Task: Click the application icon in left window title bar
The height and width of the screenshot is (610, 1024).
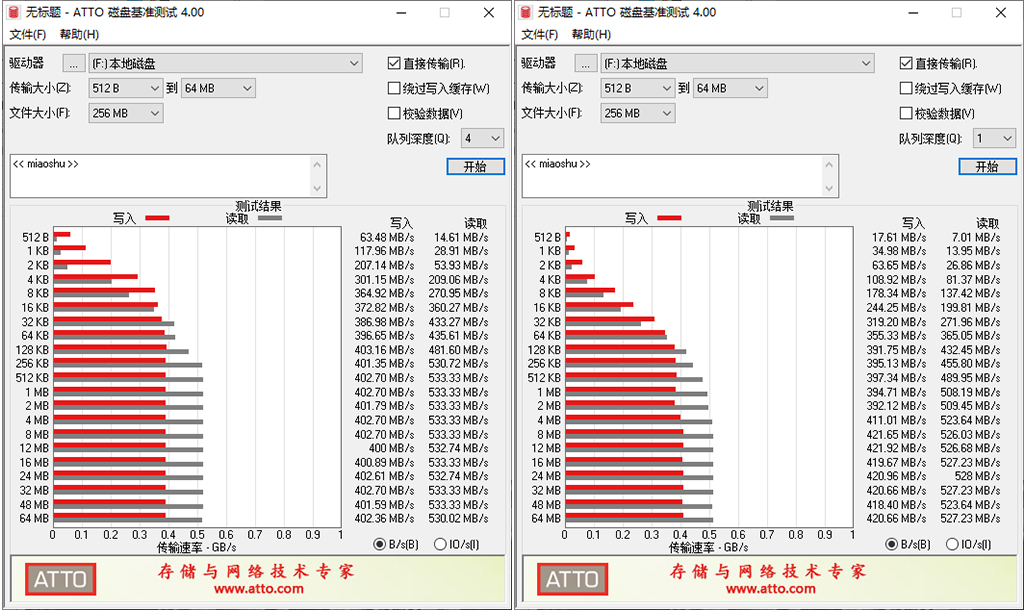Action: (x=12, y=13)
